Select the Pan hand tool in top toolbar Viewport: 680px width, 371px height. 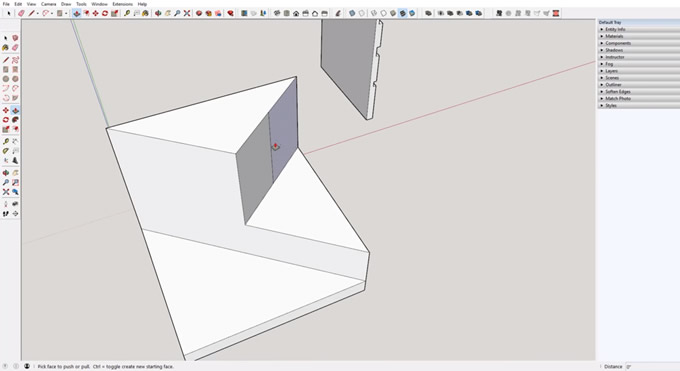(168, 13)
